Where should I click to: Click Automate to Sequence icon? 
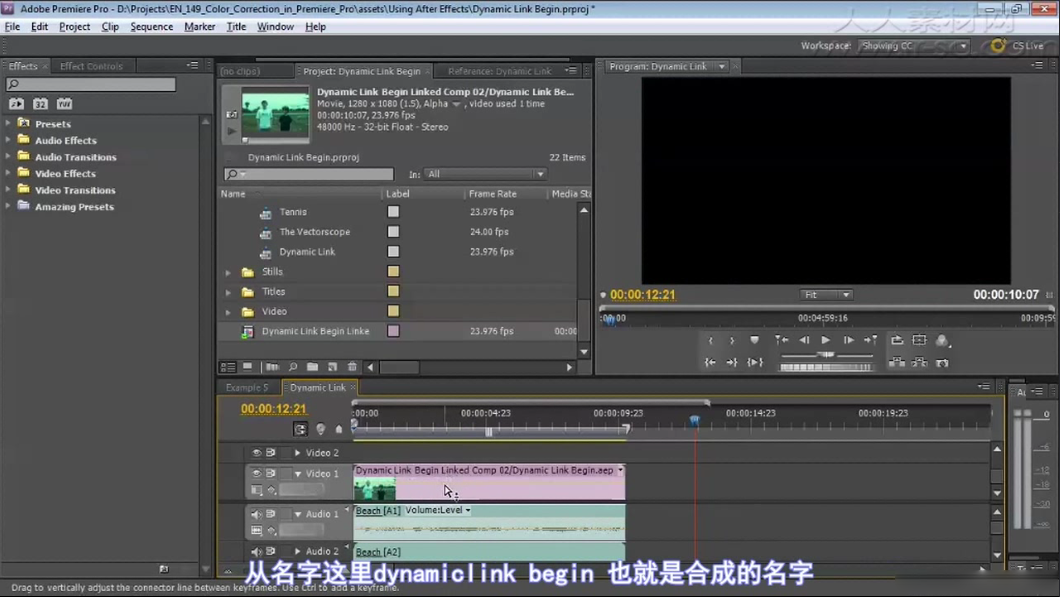272,367
